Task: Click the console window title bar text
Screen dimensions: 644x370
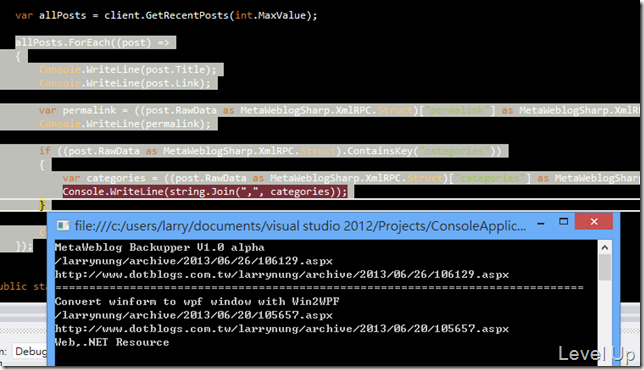Action: click(300, 226)
